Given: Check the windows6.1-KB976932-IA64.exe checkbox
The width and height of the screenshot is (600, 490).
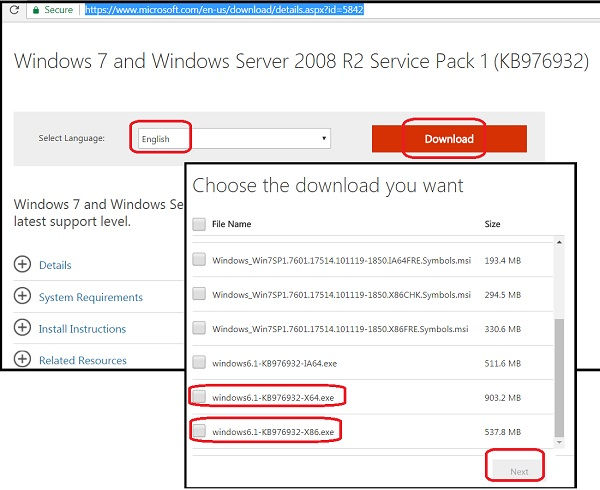Looking at the screenshot, I should [199, 362].
